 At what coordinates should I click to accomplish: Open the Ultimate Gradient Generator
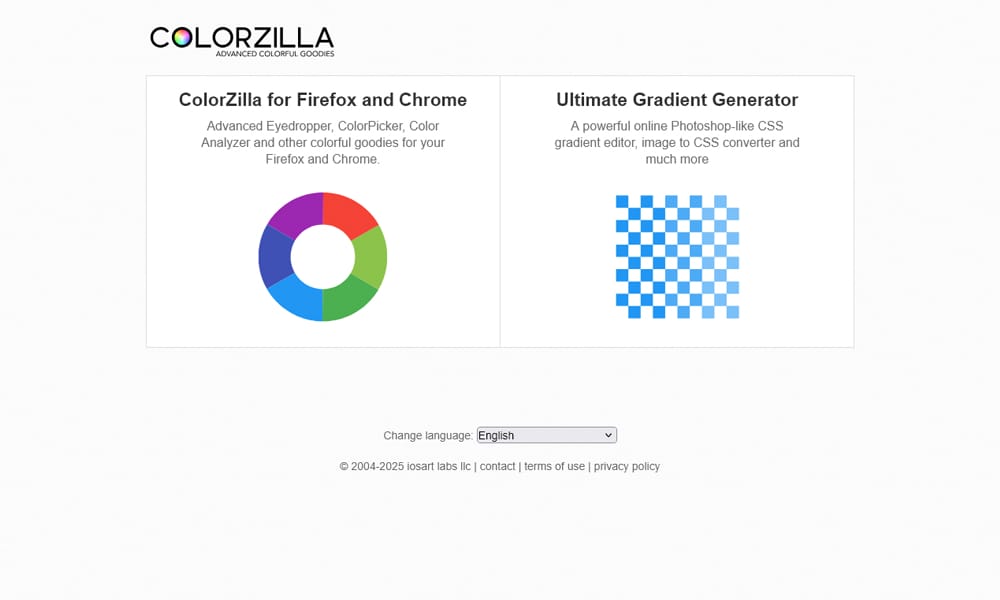(677, 100)
